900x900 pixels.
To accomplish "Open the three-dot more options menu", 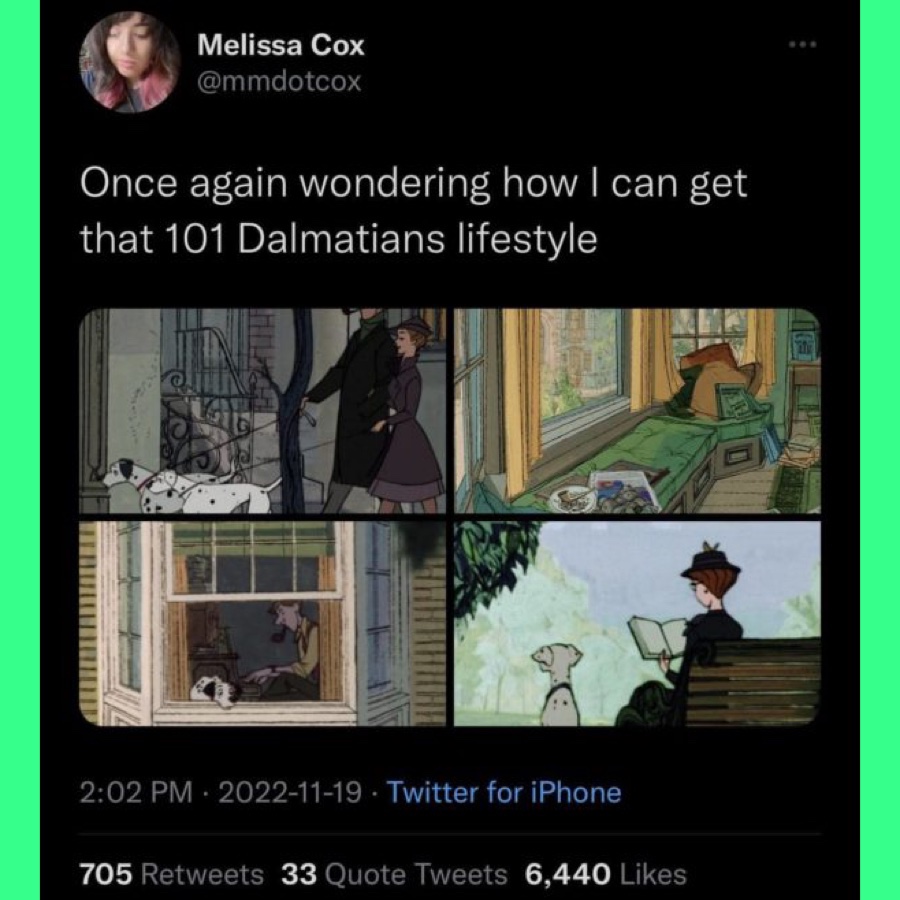I will [802, 46].
